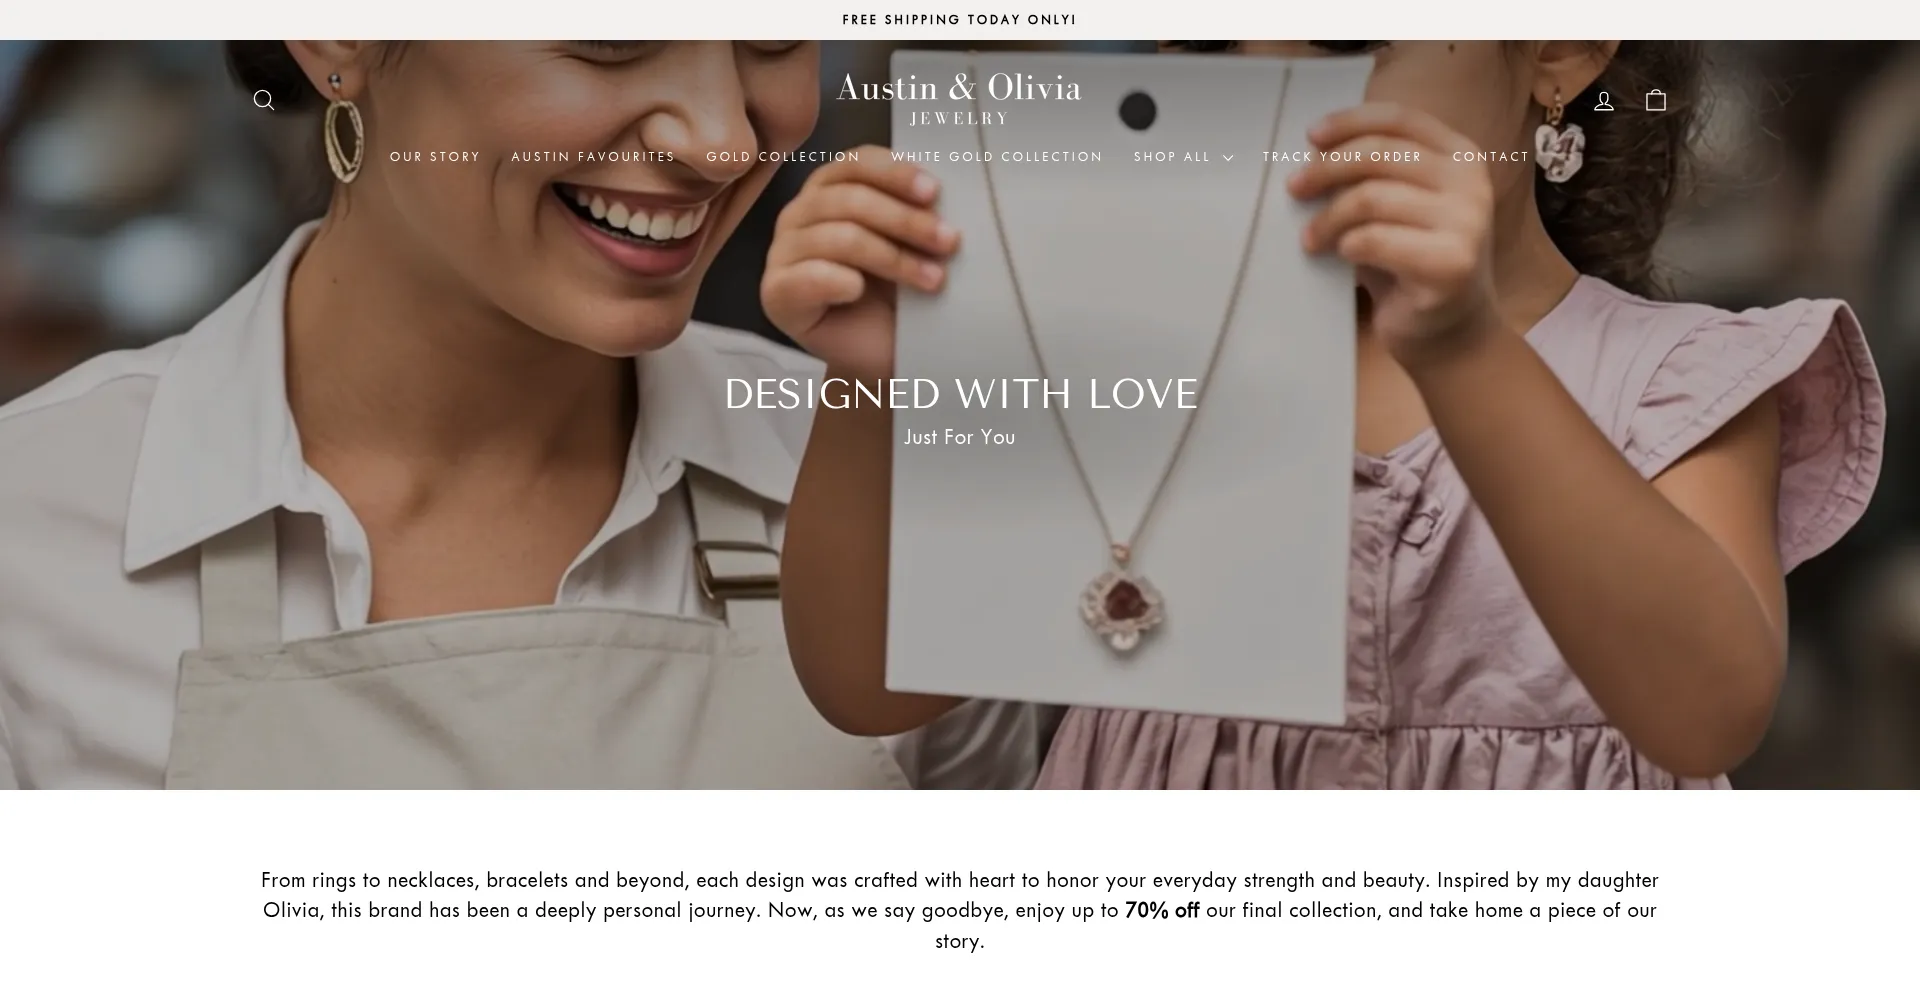Viewport: 1920px width, 993px height.
Task: Open the shopping cart bag icon
Action: coord(1656,100)
